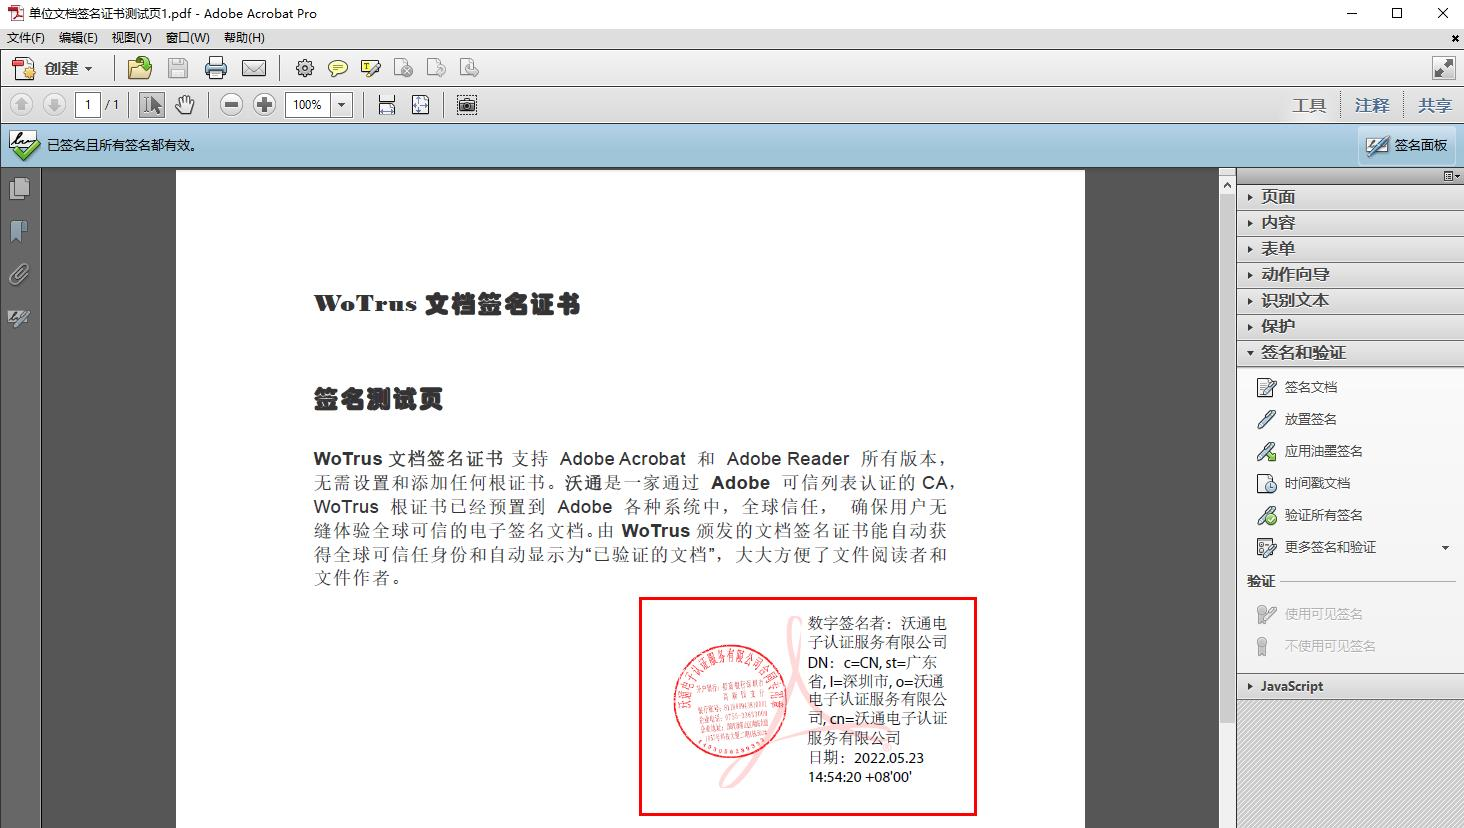
Task: Open the zoom percentage dropdown
Action: tap(342, 105)
